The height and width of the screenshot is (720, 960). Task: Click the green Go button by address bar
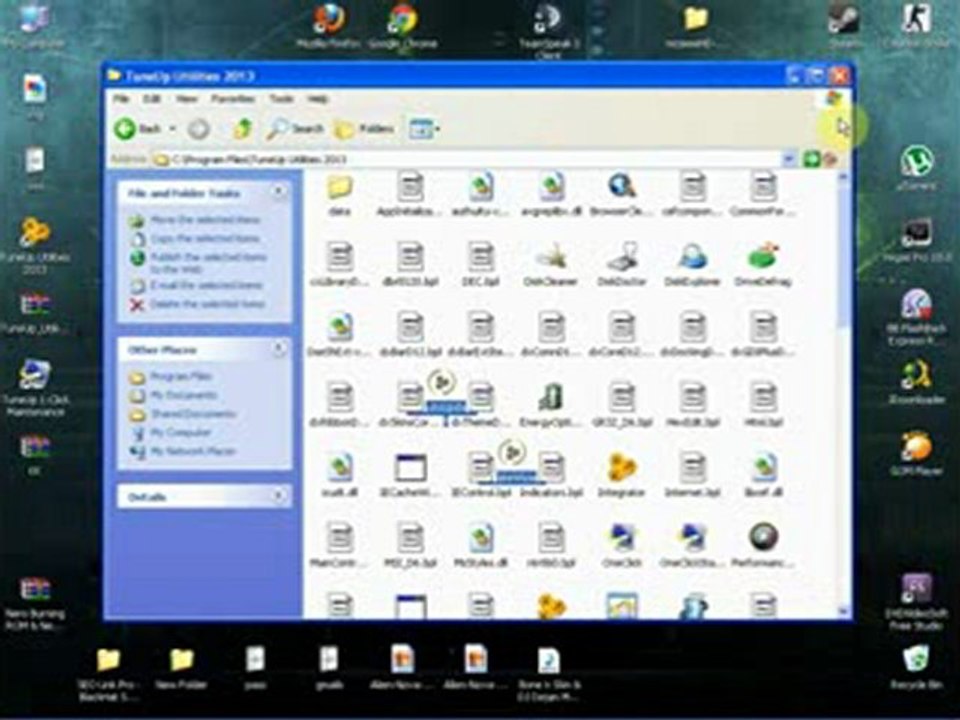click(811, 159)
